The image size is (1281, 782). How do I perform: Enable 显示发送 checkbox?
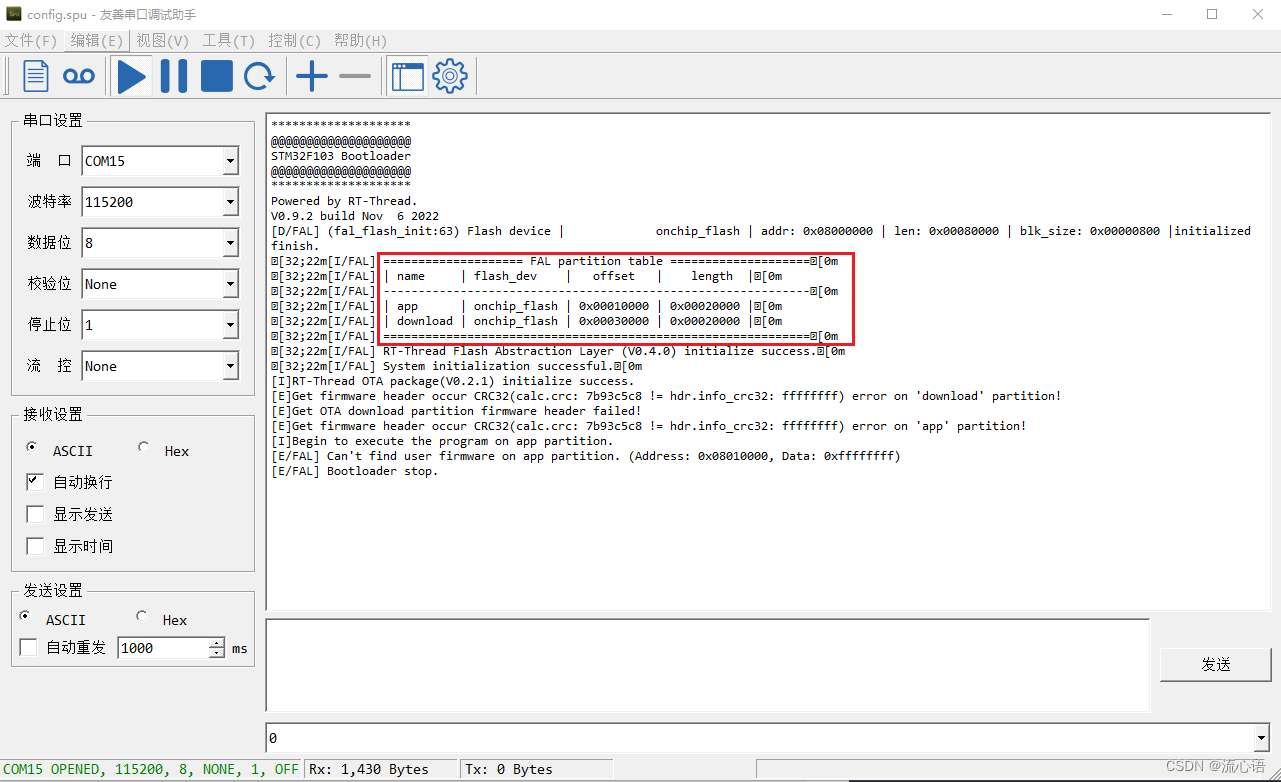(35, 514)
